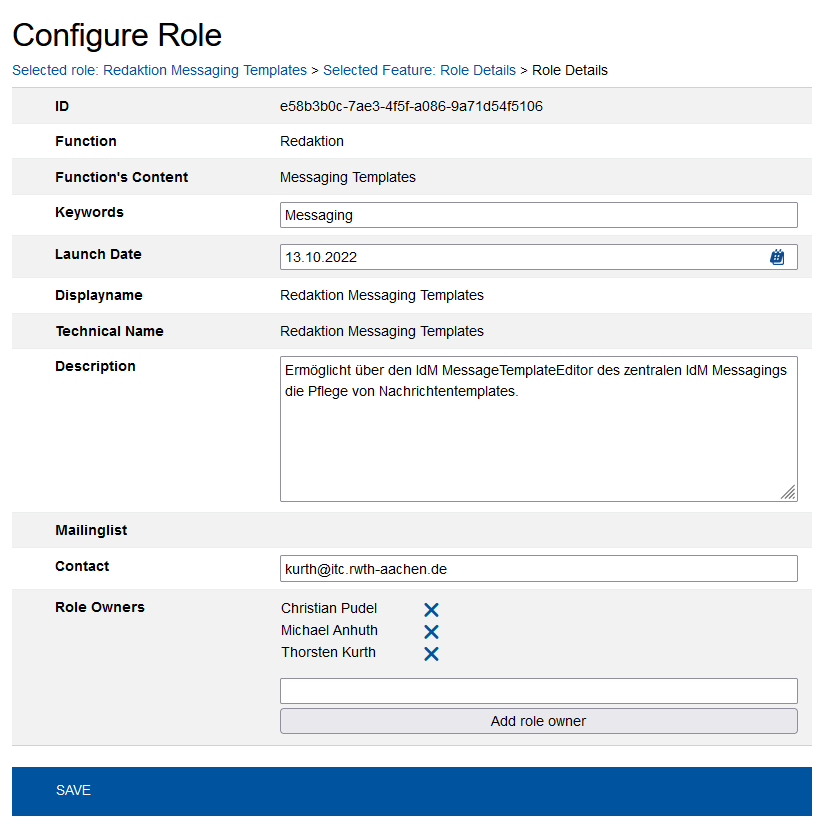Focus the empty new role owner field

coord(538,690)
